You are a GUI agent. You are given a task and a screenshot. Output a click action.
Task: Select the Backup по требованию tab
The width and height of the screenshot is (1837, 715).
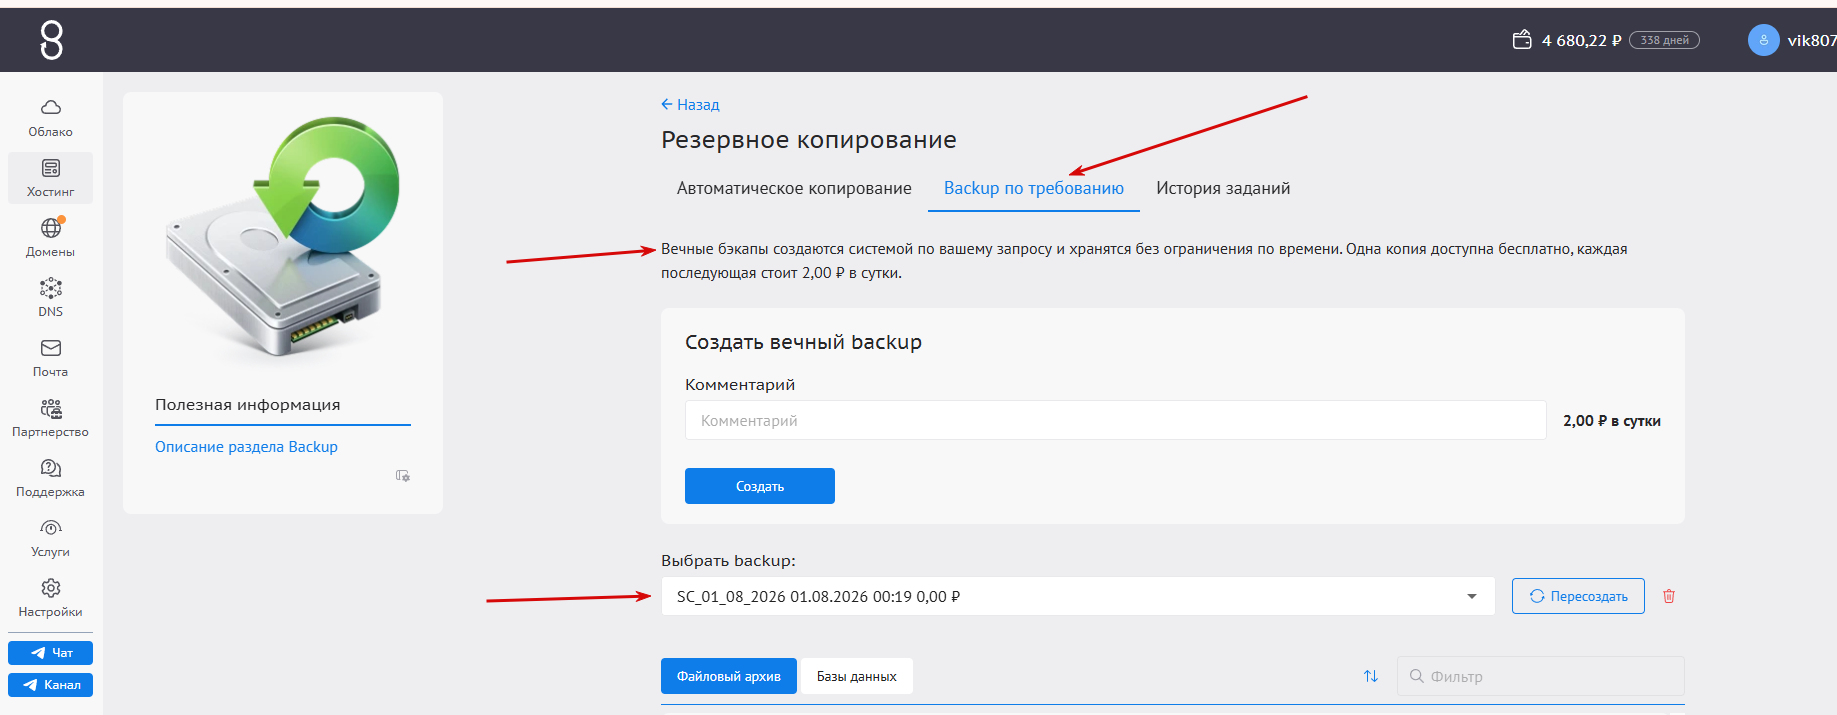(1034, 188)
